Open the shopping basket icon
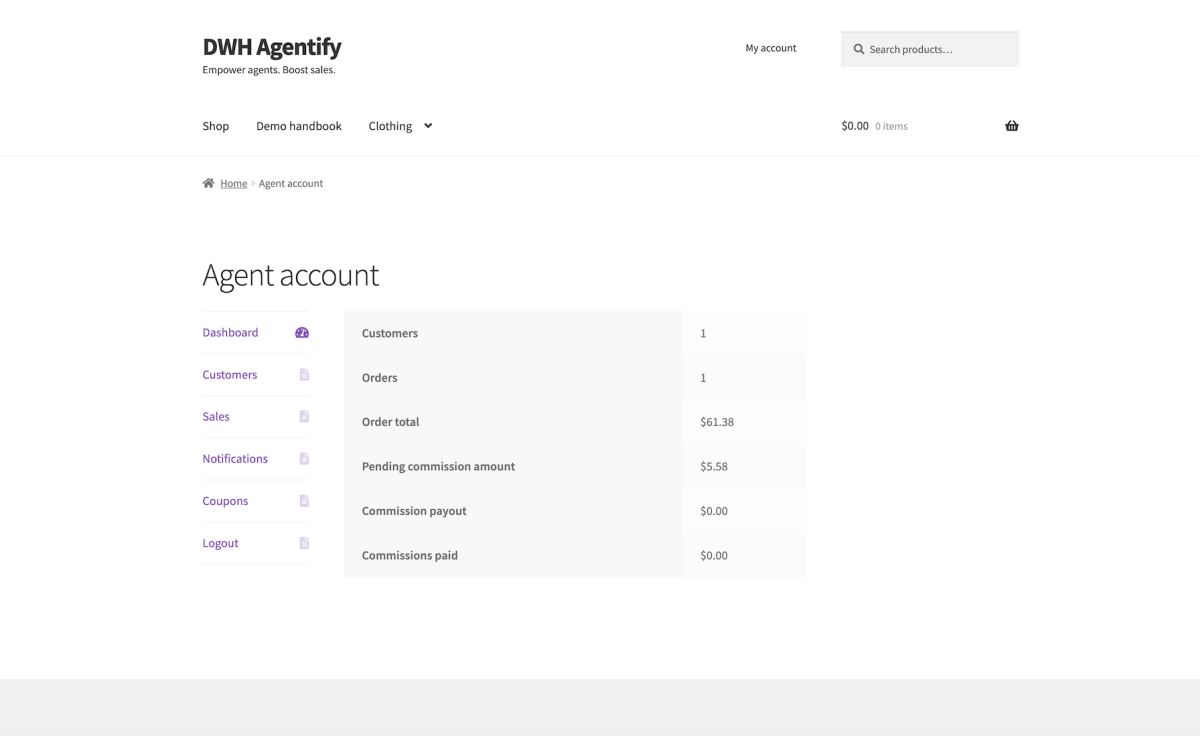 click(1012, 126)
